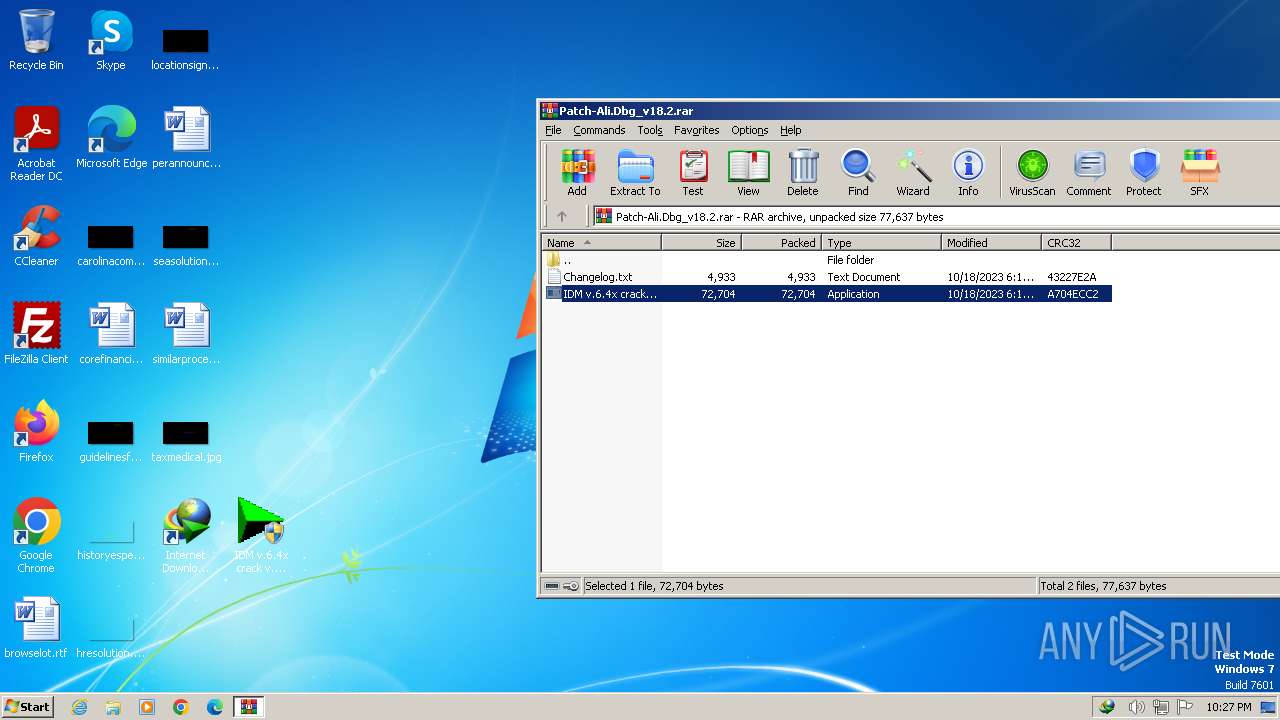Sort by the CRC32 column header

(x=1076, y=242)
